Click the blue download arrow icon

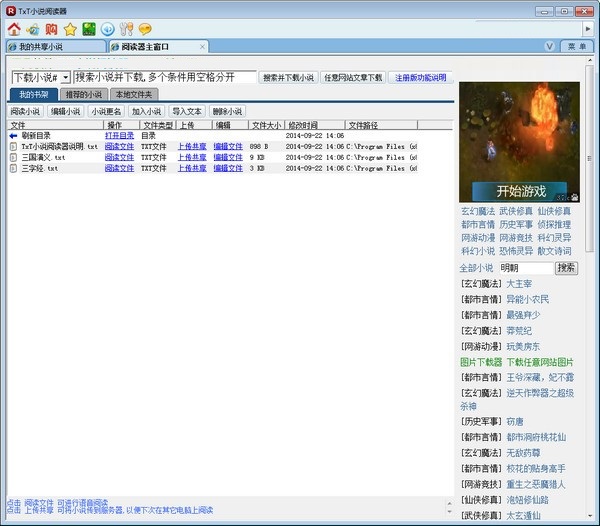tap(108, 29)
